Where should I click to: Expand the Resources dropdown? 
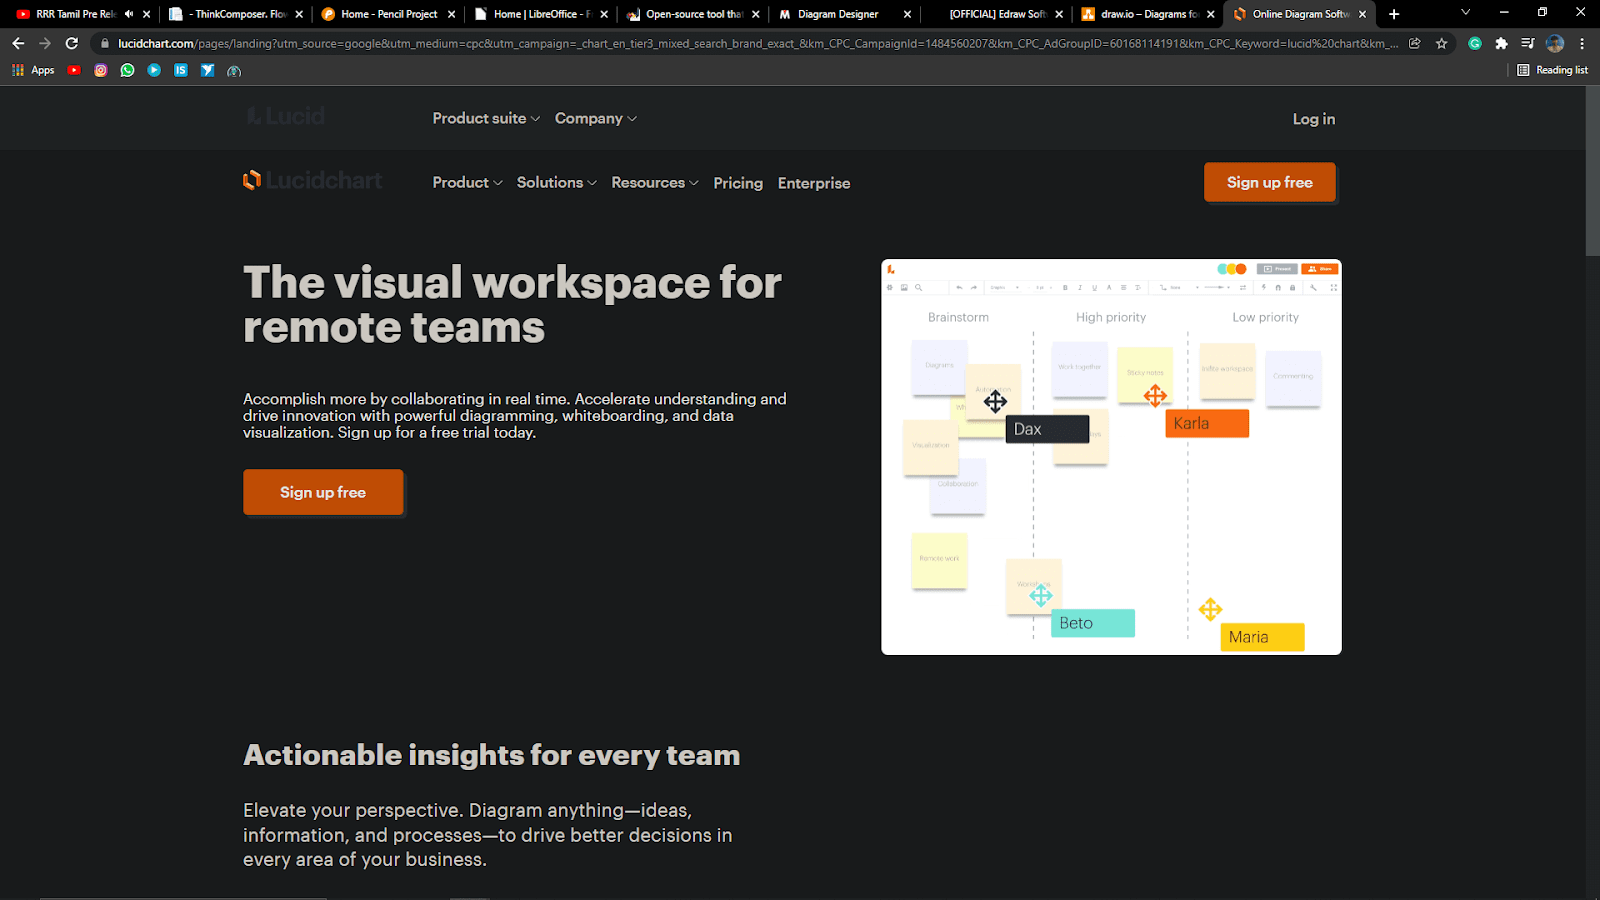click(x=655, y=182)
